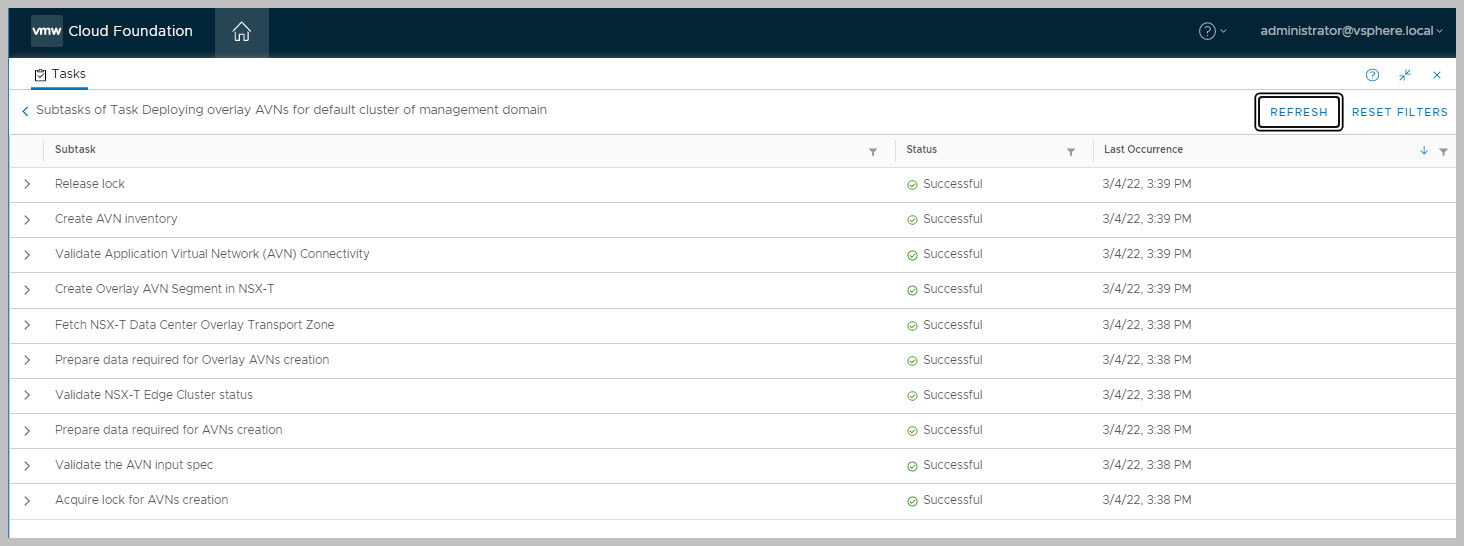
Task: Open the Status column filter icon
Action: tap(1071, 152)
